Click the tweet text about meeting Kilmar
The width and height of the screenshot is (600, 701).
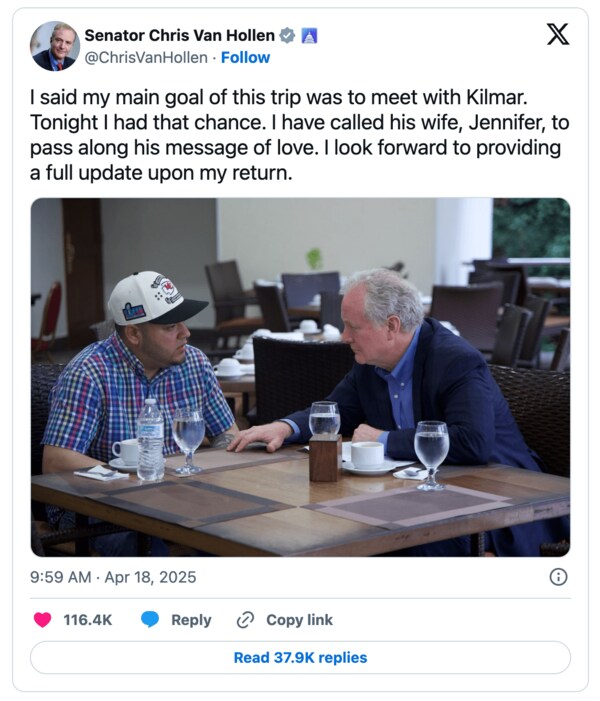tap(298, 129)
